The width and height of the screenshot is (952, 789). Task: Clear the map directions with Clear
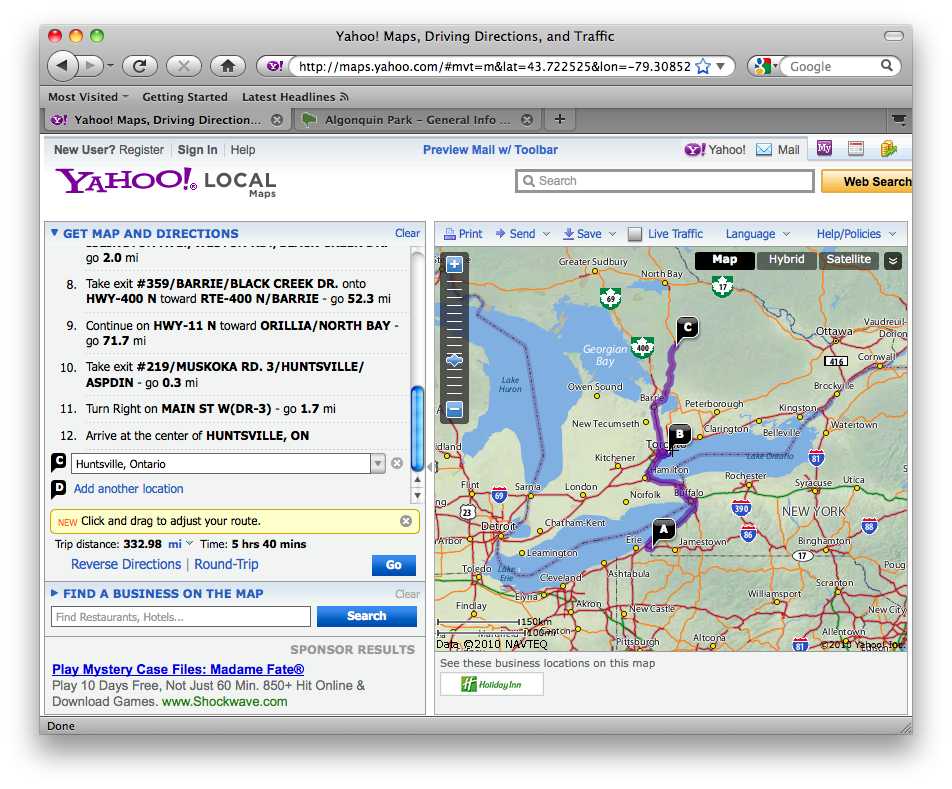click(407, 233)
